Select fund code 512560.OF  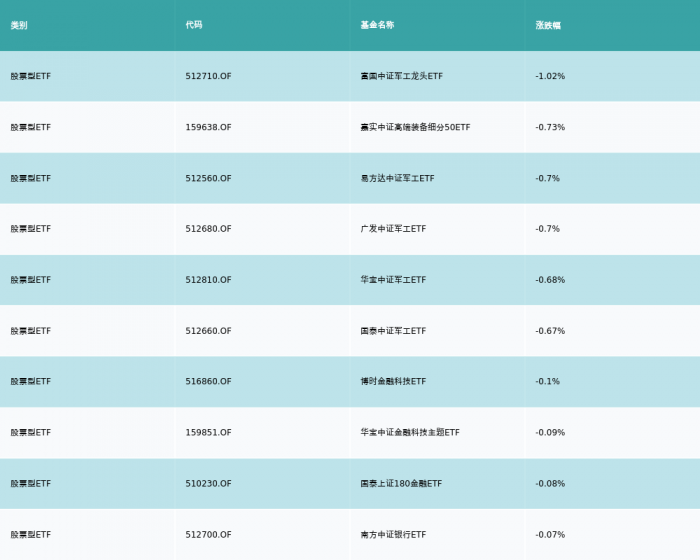(208, 178)
